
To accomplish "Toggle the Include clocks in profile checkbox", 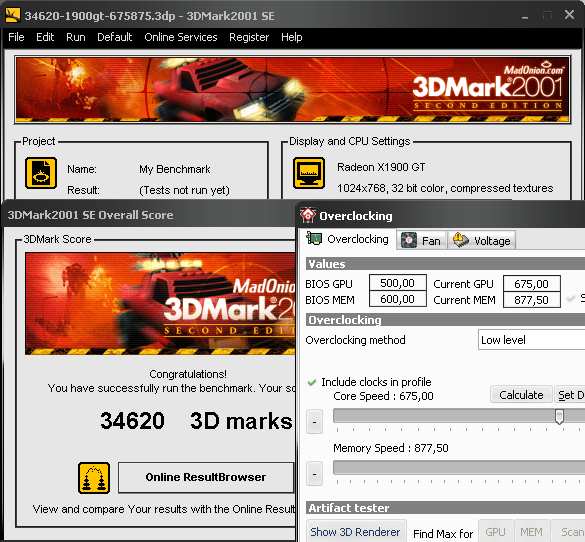I will point(312,382).
